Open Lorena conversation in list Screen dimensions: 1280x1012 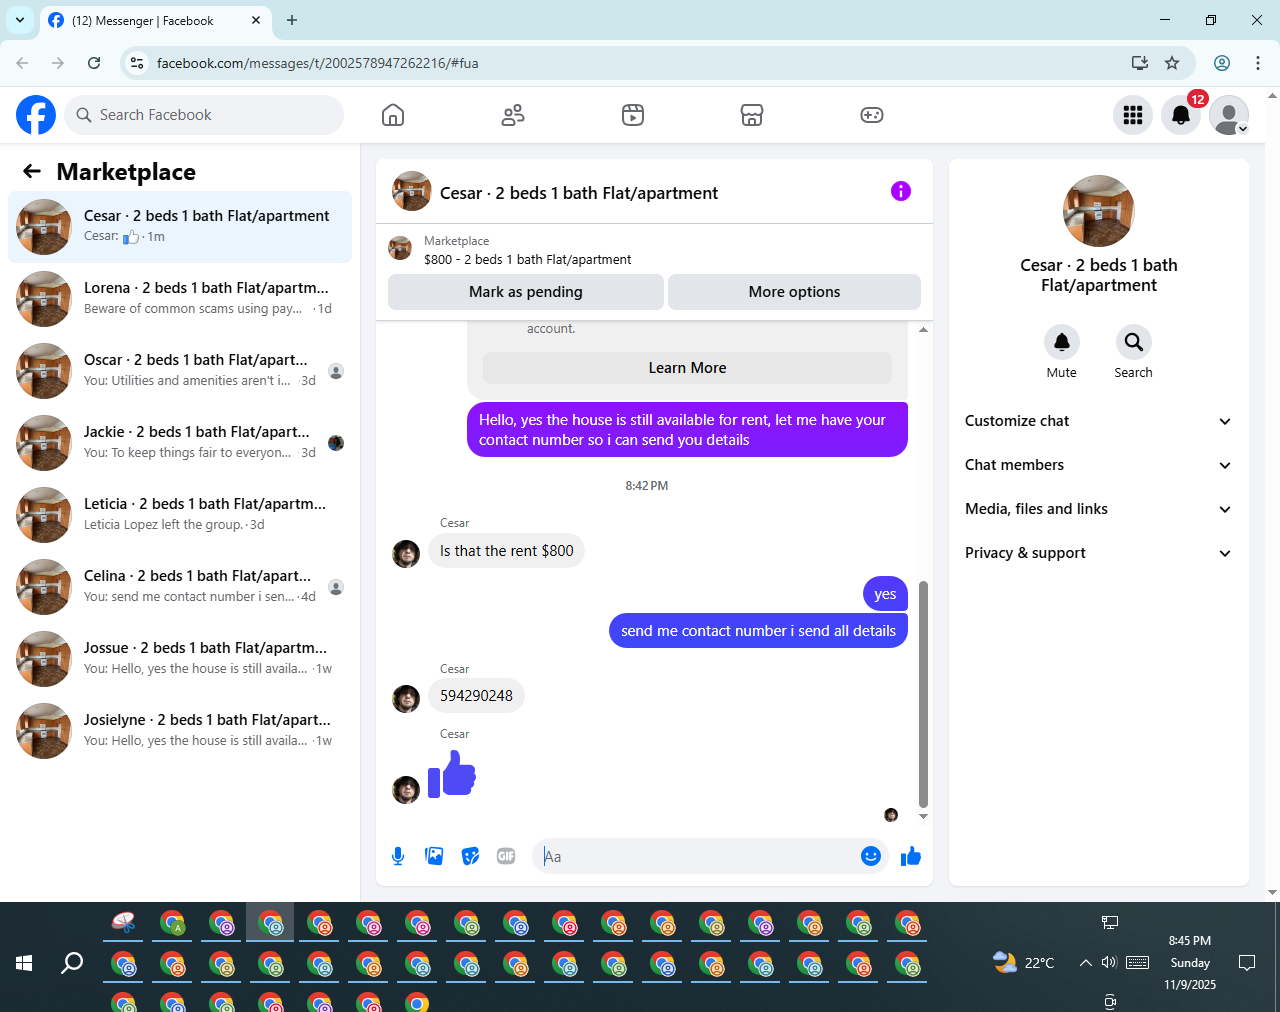(180, 299)
